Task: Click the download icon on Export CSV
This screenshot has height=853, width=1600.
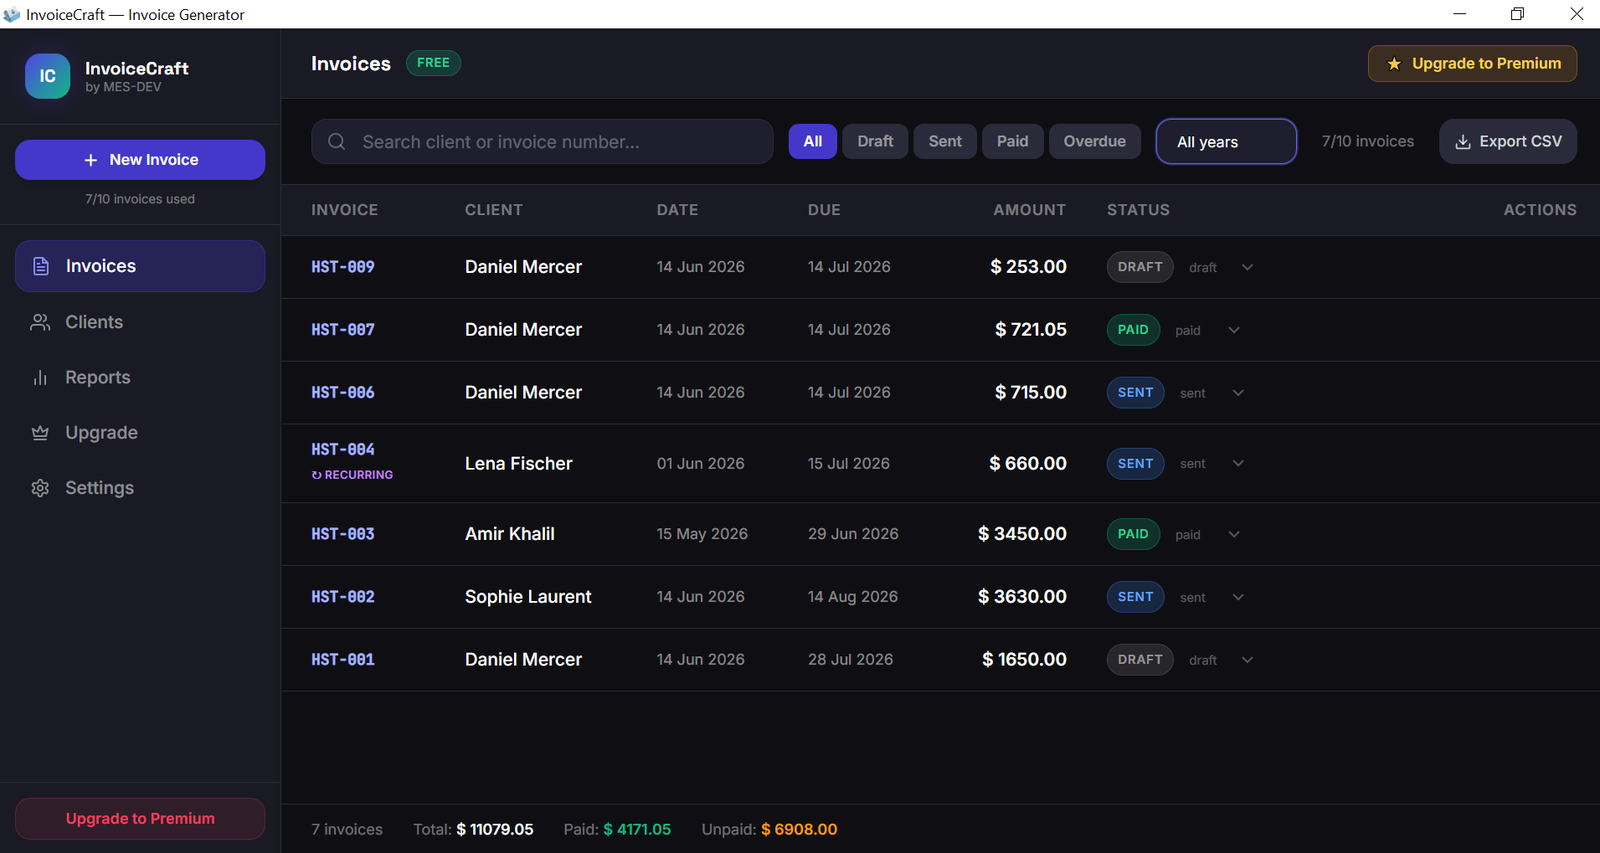Action: click(x=1463, y=142)
